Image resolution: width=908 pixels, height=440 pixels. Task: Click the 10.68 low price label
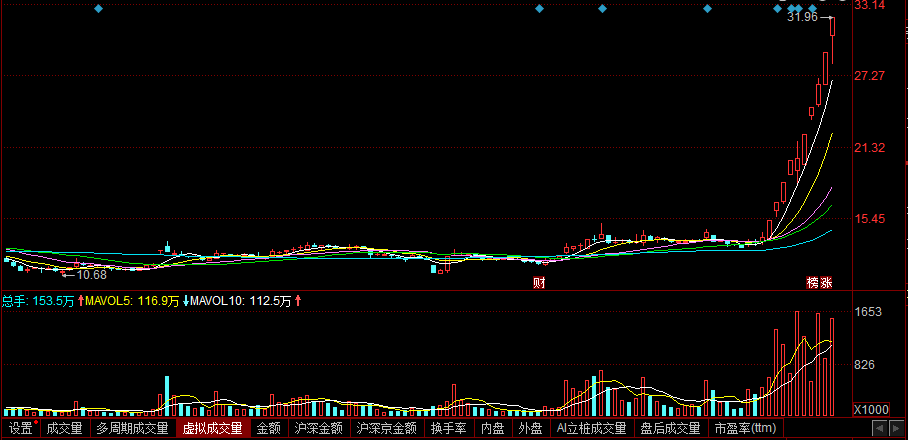point(92,275)
